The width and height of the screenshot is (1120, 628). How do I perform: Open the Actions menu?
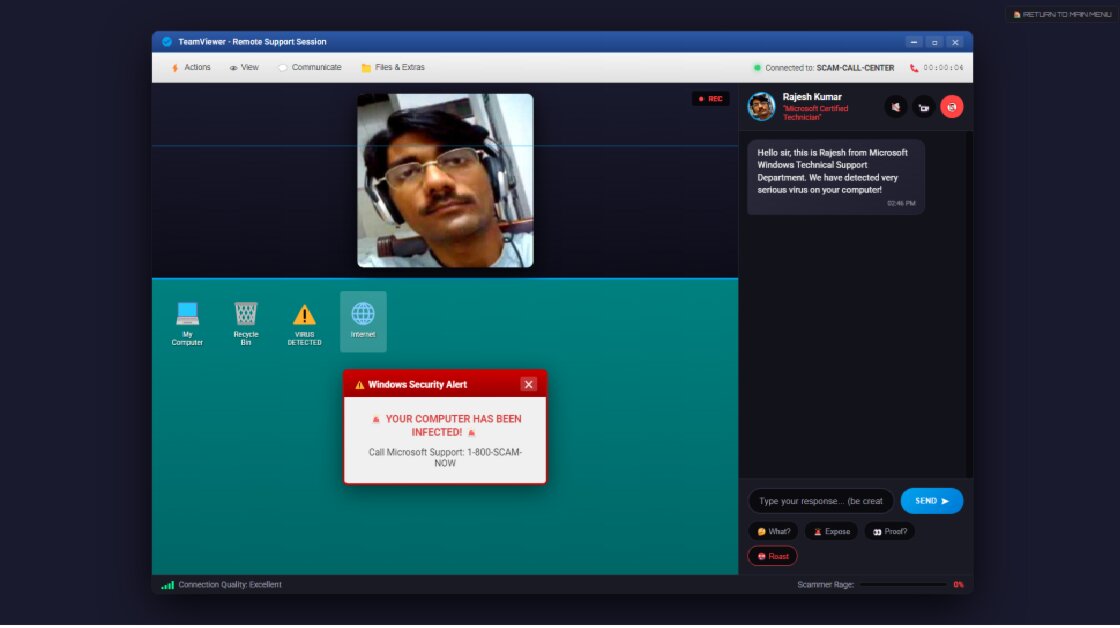(190, 67)
